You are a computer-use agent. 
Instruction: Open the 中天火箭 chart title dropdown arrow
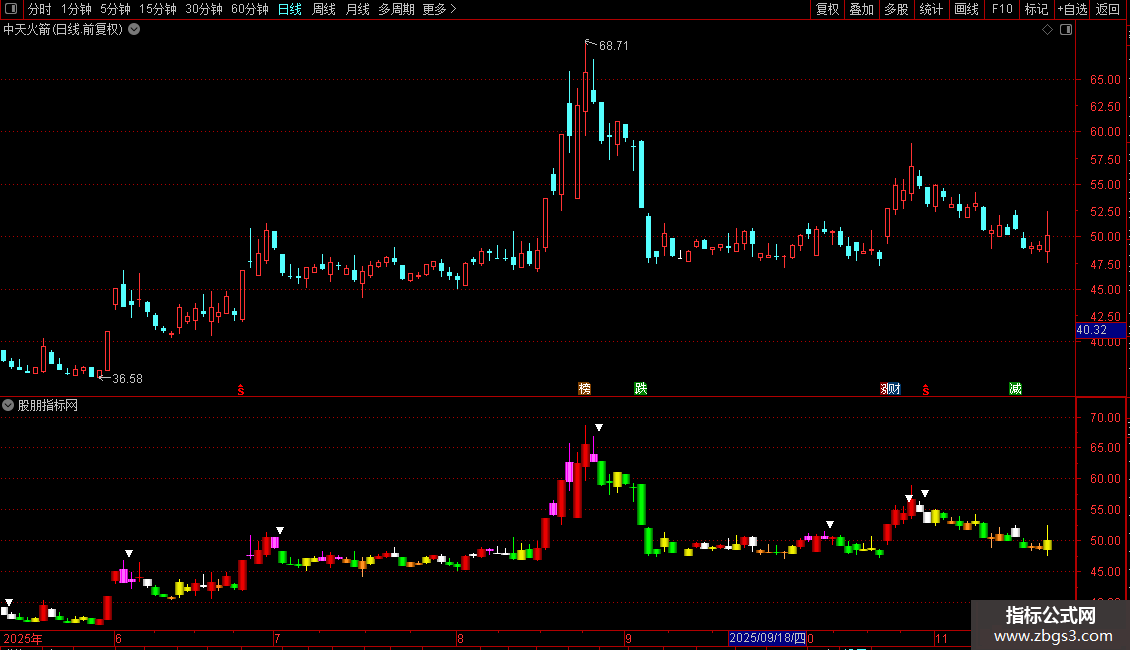pos(134,30)
